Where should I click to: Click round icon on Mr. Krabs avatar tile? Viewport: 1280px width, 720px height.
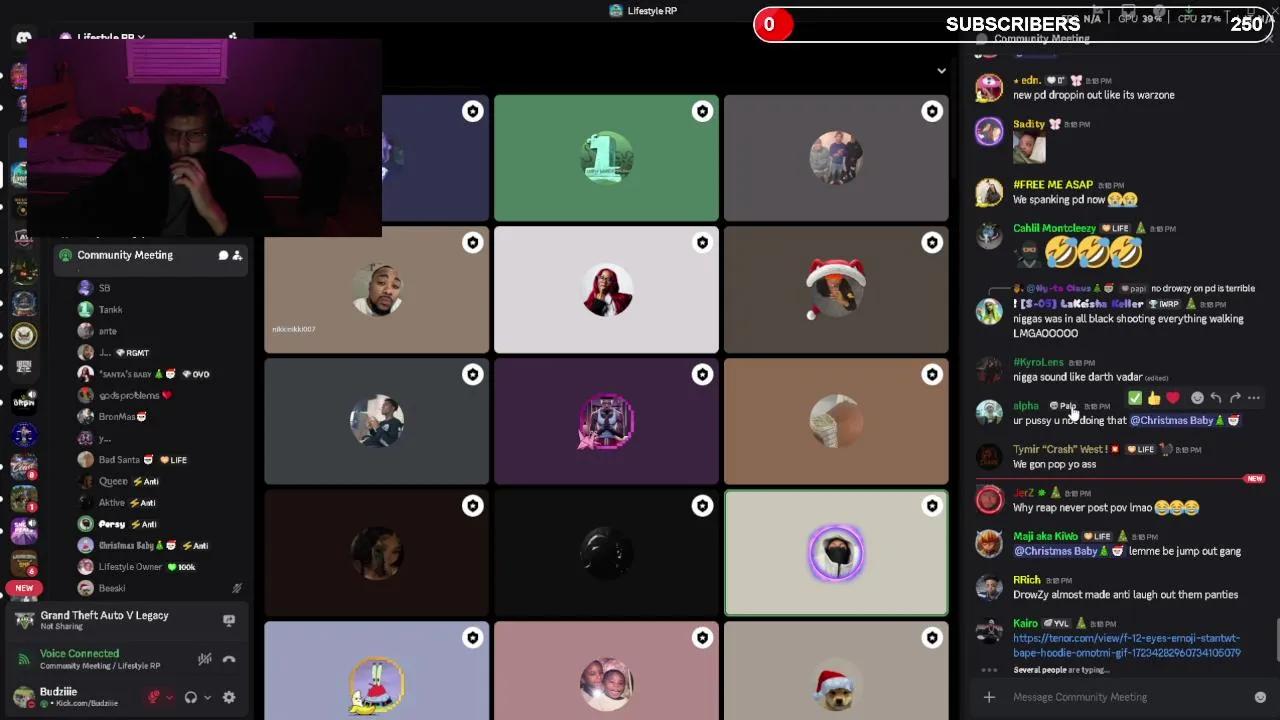(x=472, y=637)
